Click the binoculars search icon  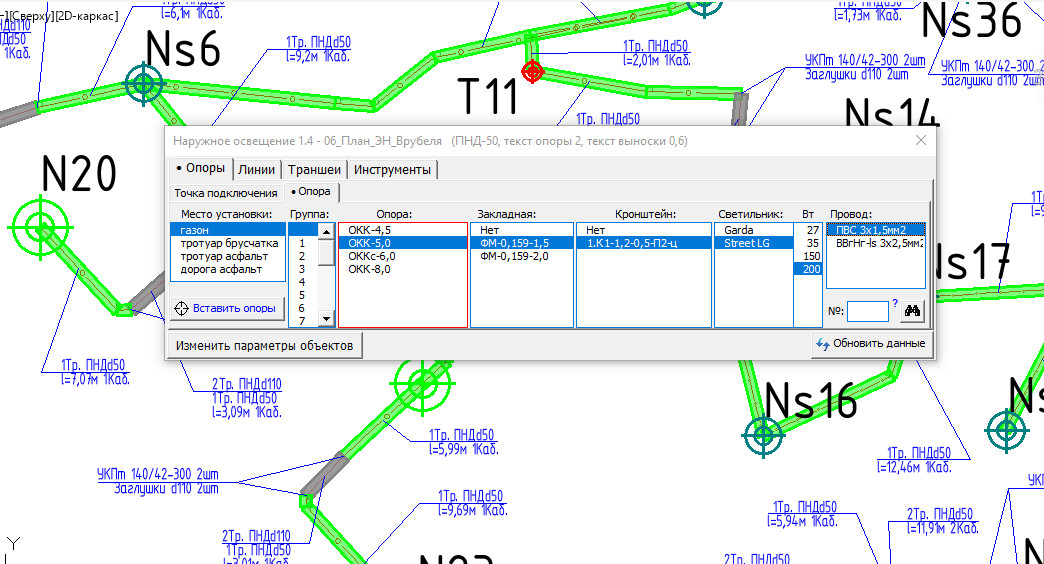912,311
